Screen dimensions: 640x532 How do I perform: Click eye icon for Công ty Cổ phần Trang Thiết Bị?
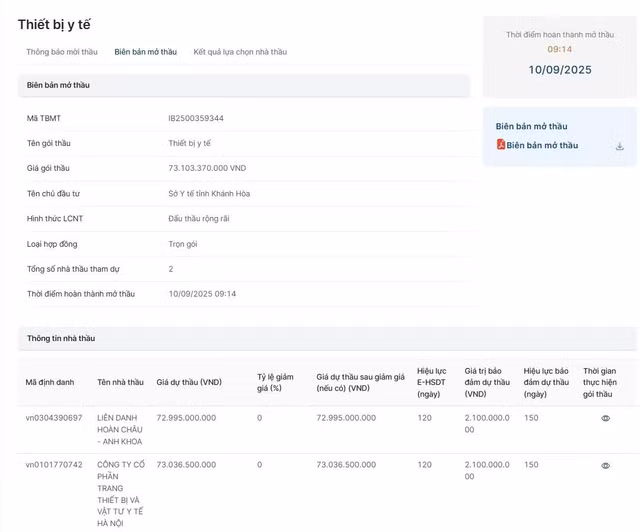[x=605, y=466]
